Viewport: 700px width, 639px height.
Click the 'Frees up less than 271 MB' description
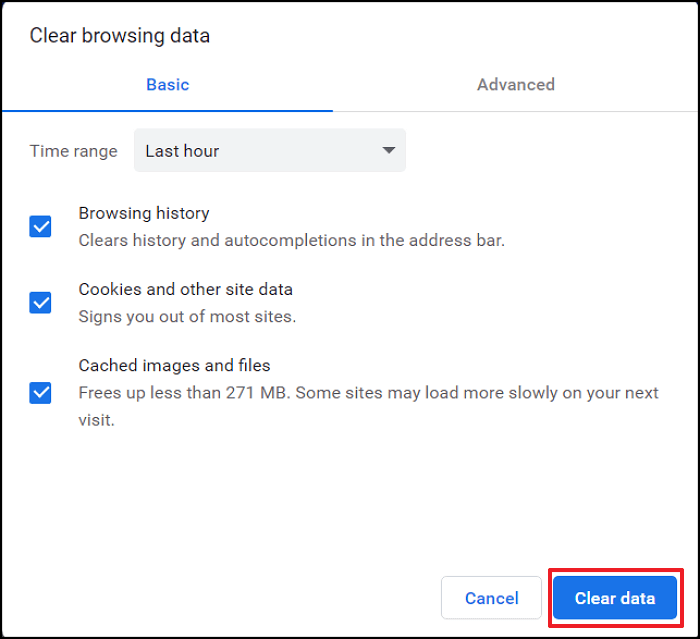click(368, 393)
